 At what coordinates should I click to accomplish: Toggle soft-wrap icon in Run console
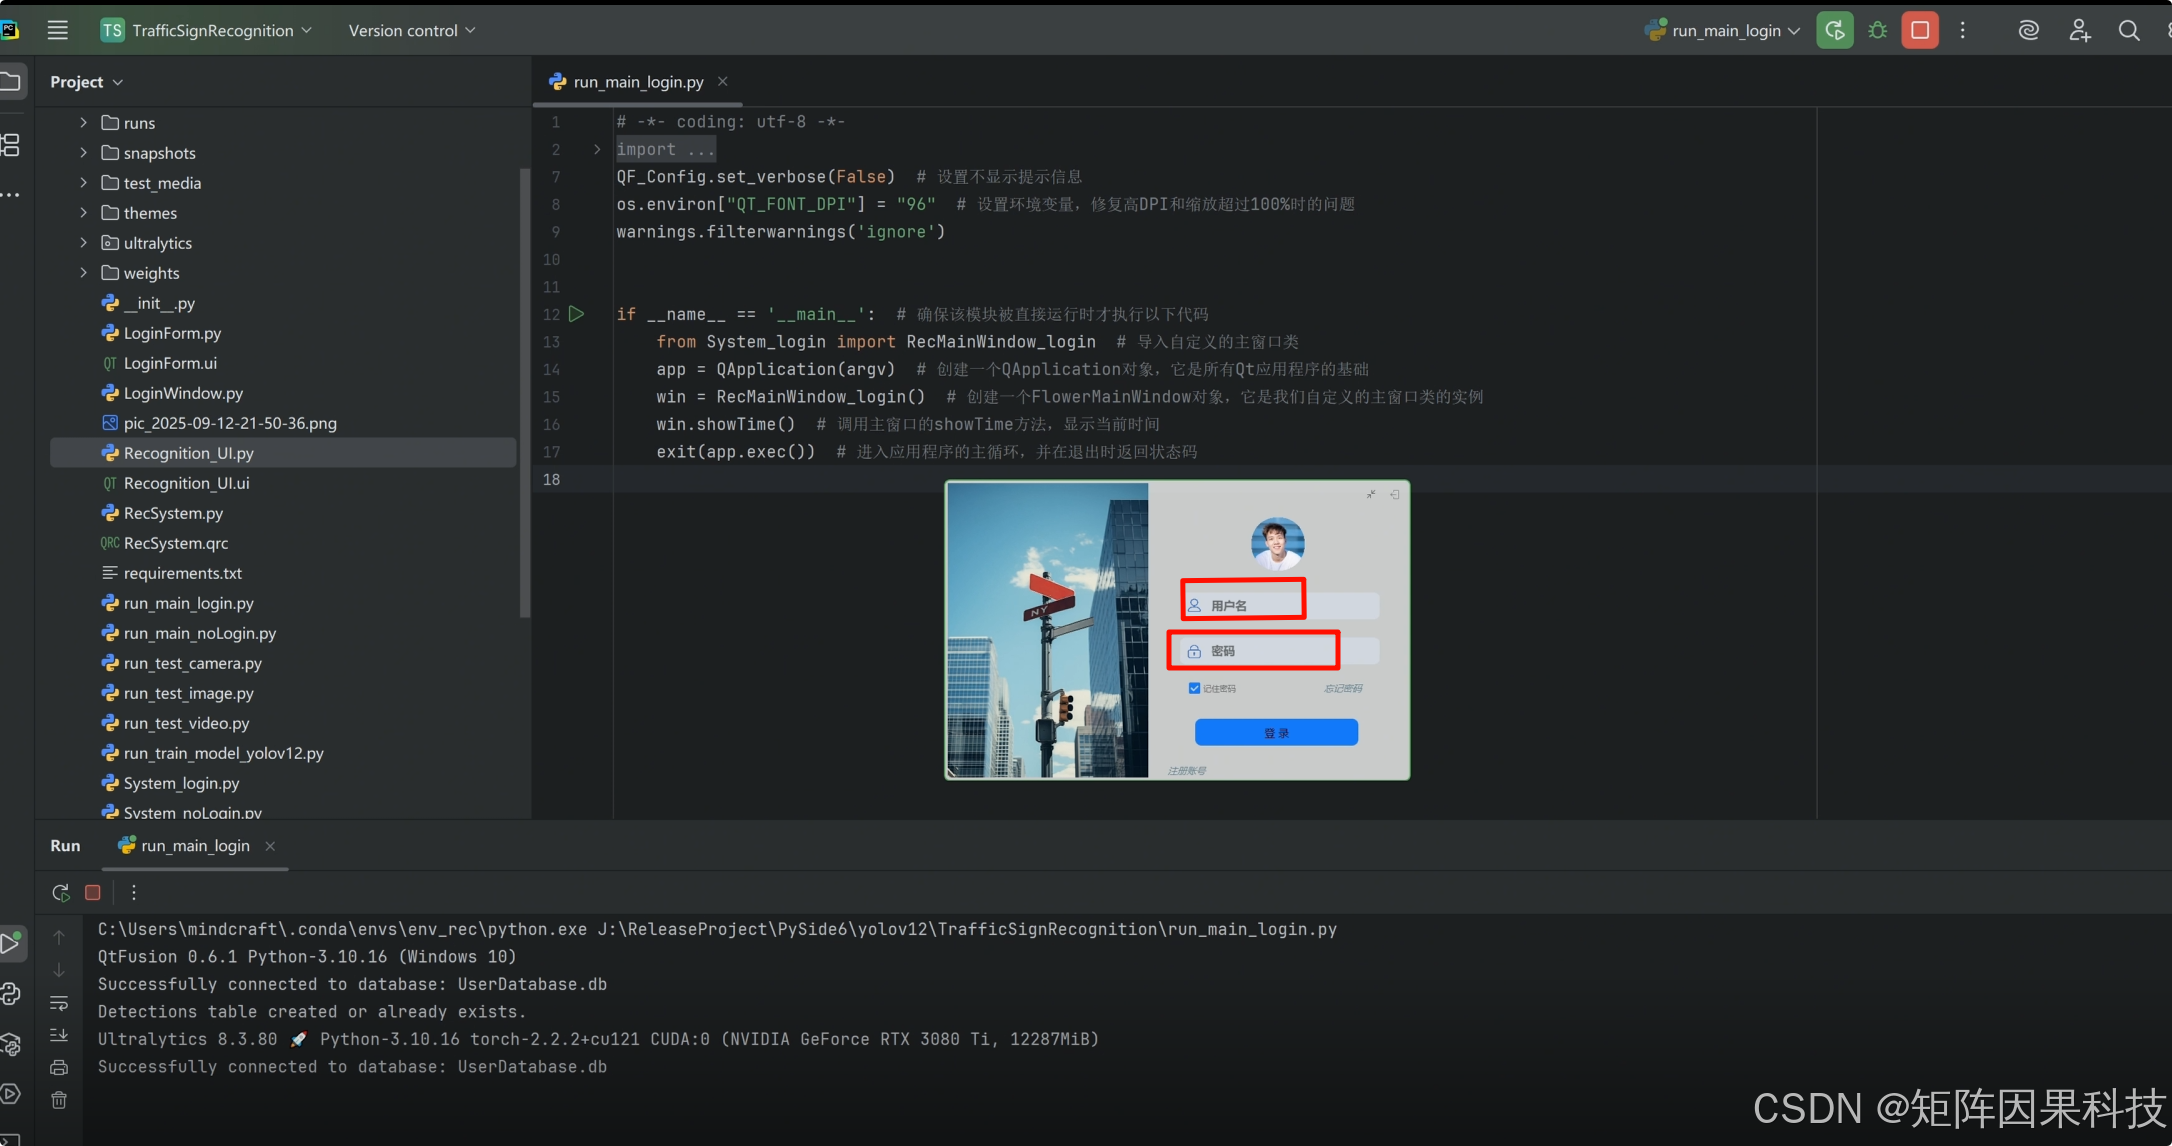(59, 1003)
